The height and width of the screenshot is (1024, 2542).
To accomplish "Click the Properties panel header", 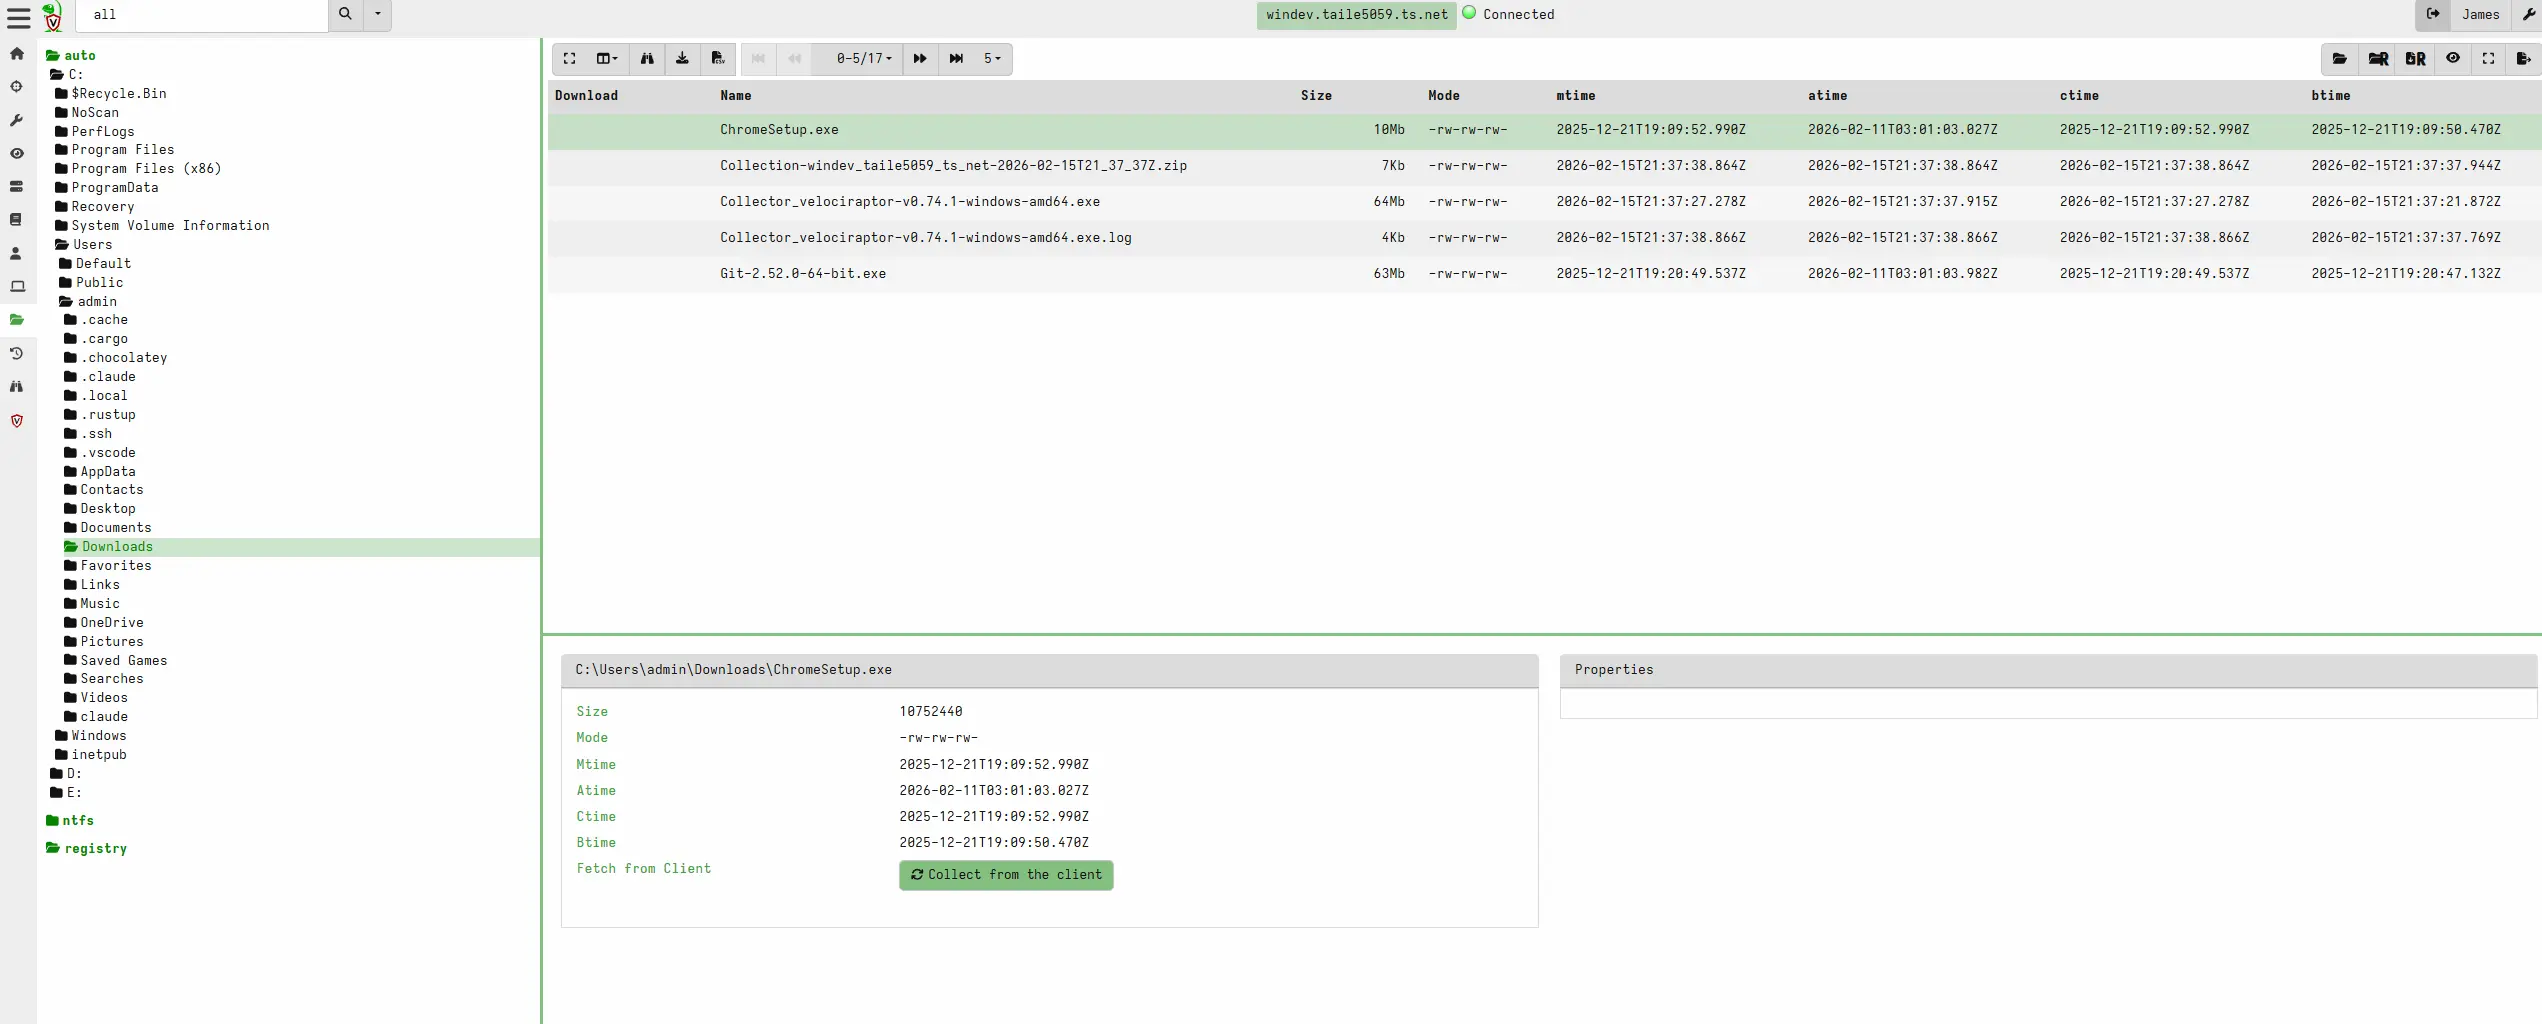I will pyautogui.click(x=2048, y=670).
